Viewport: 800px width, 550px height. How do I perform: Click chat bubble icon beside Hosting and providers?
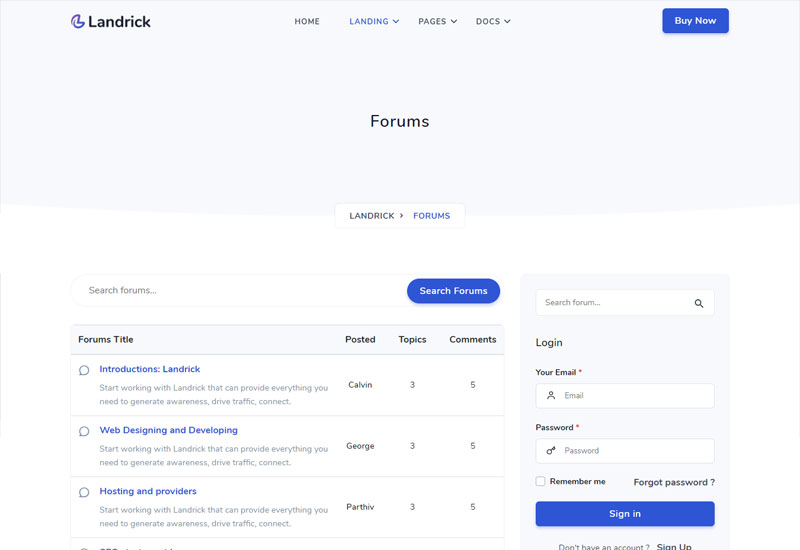click(x=84, y=492)
